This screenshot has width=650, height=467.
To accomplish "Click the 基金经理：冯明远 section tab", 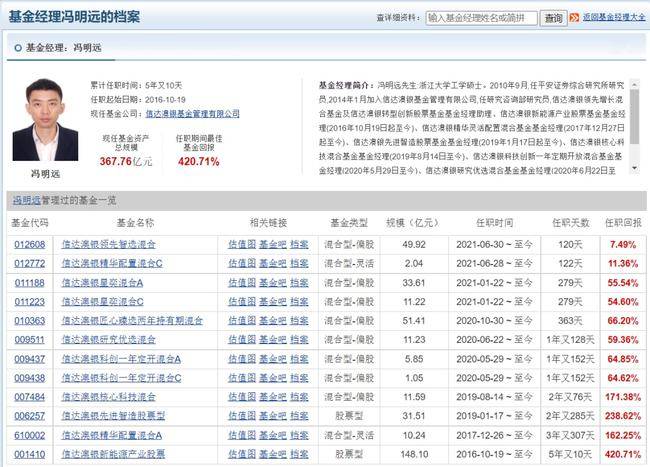I will [x=58, y=48].
